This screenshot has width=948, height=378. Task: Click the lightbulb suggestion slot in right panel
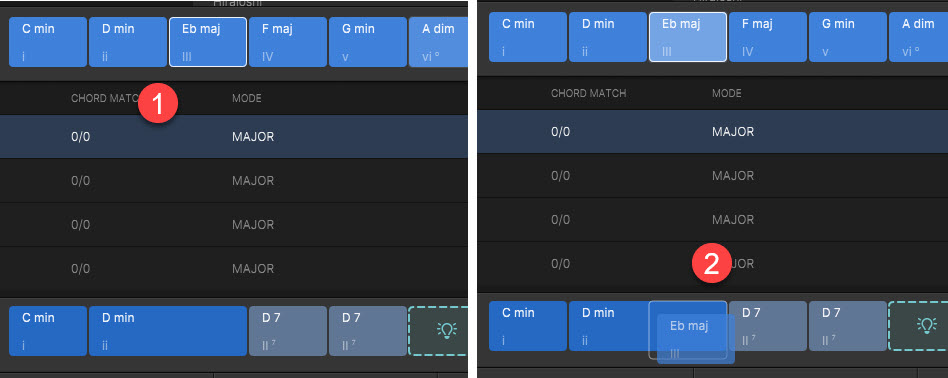pos(918,325)
